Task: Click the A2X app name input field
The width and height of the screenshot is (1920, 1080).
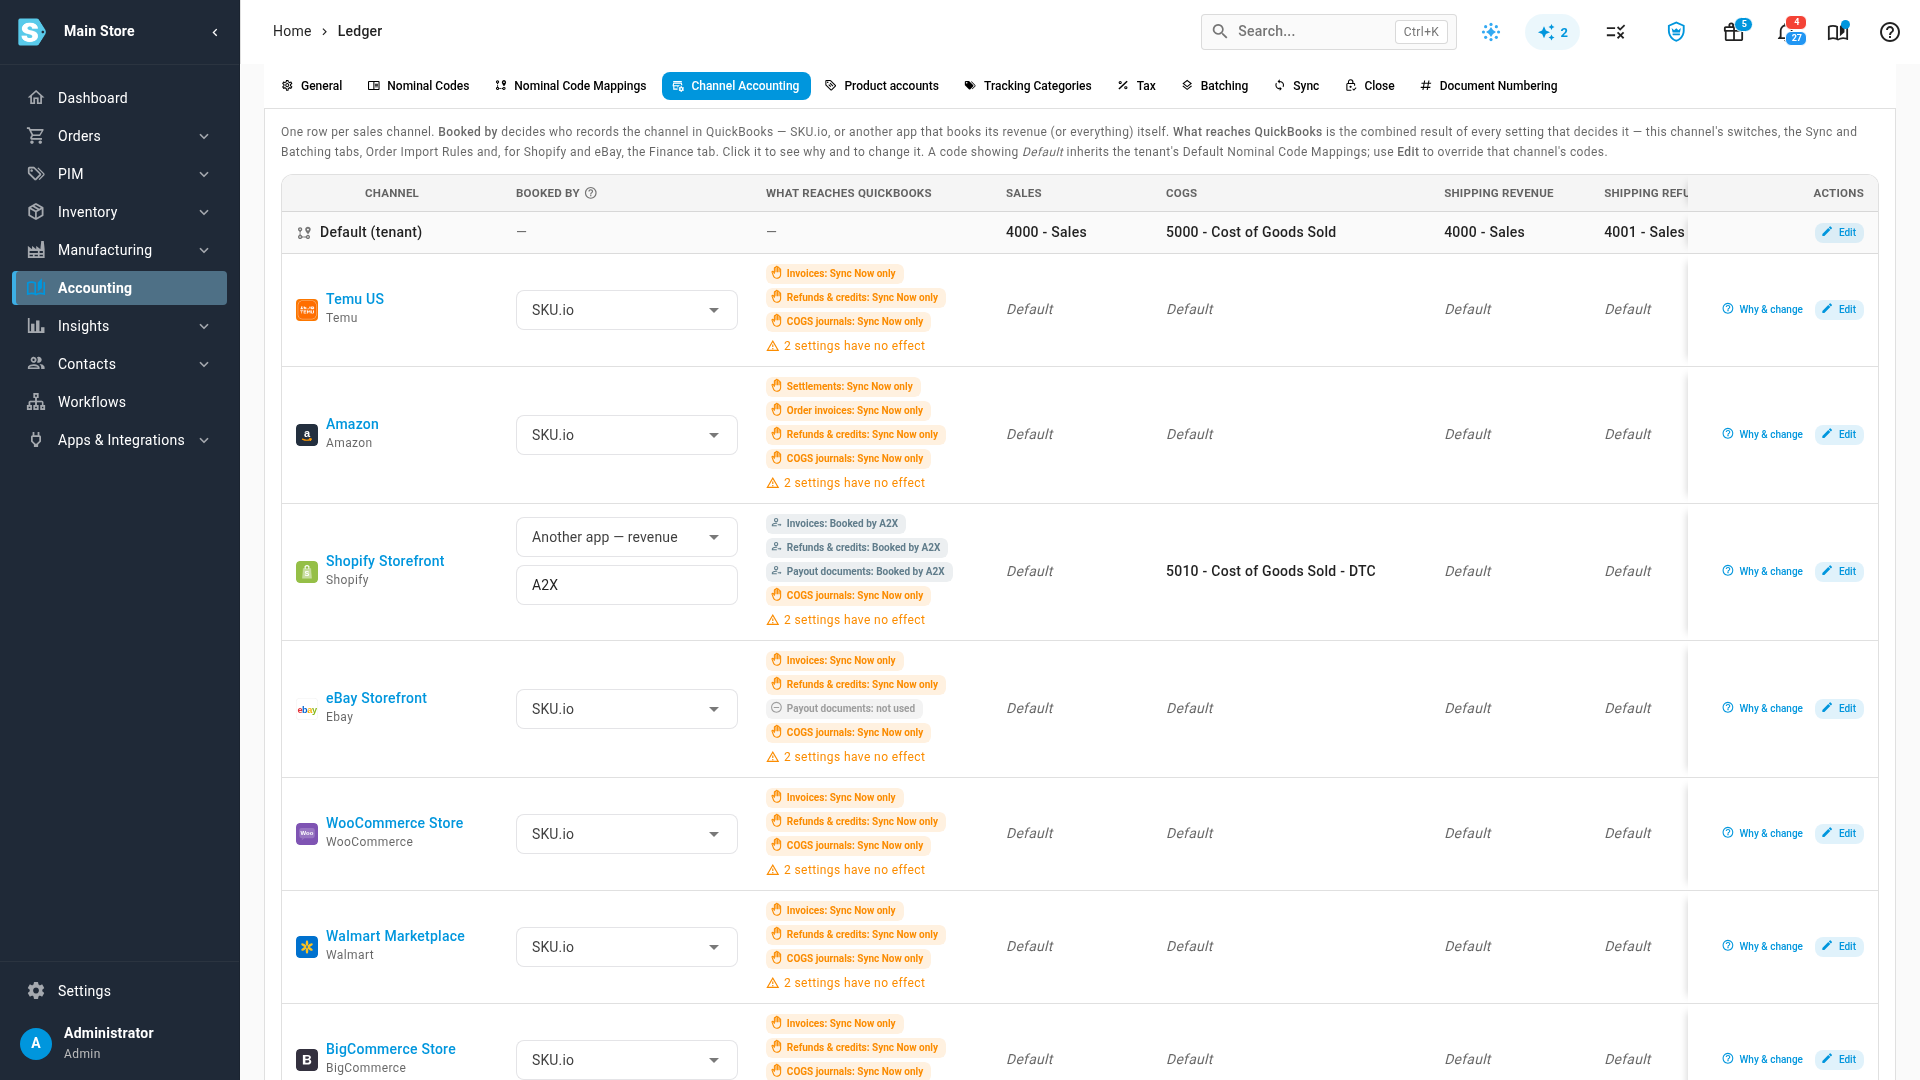Action: pos(627,585)
